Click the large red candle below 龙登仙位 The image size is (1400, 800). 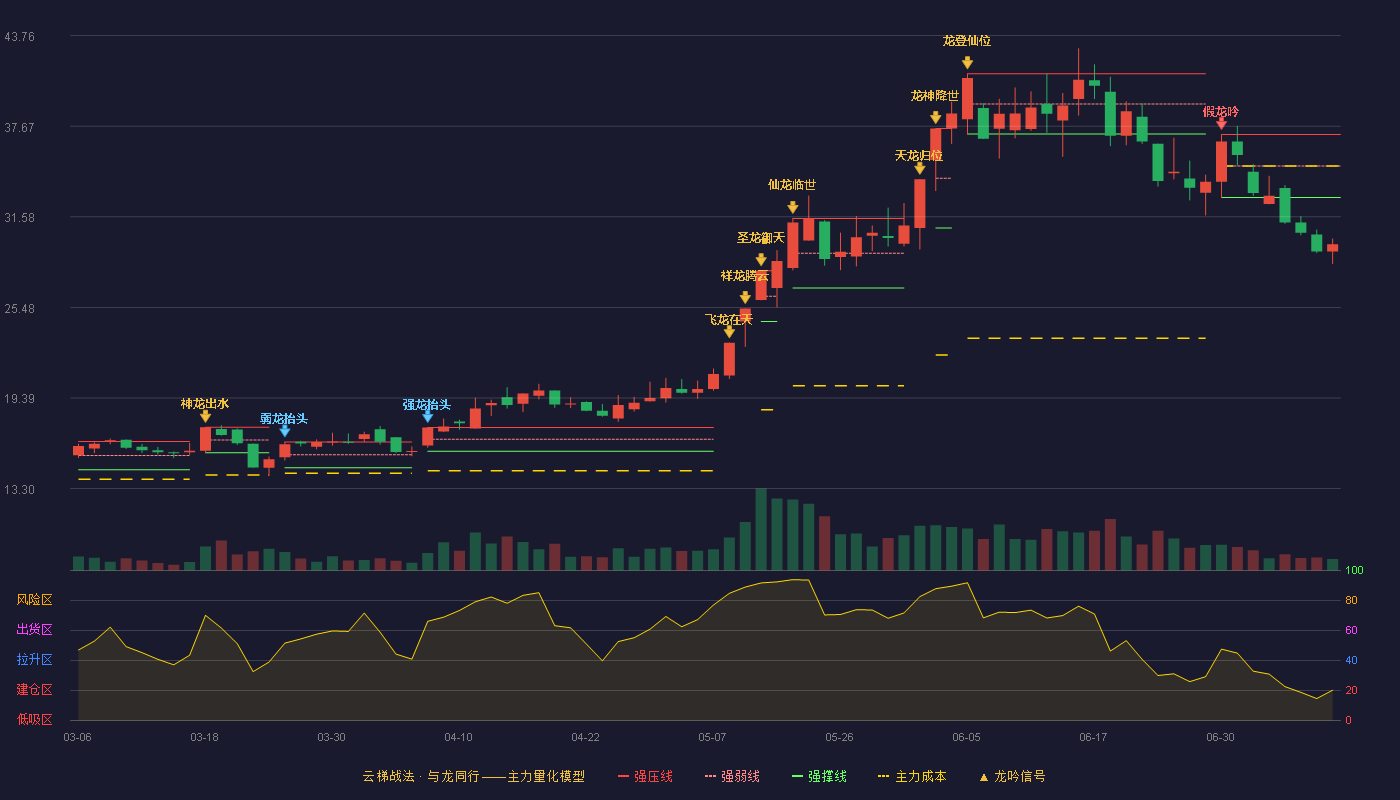967,98
